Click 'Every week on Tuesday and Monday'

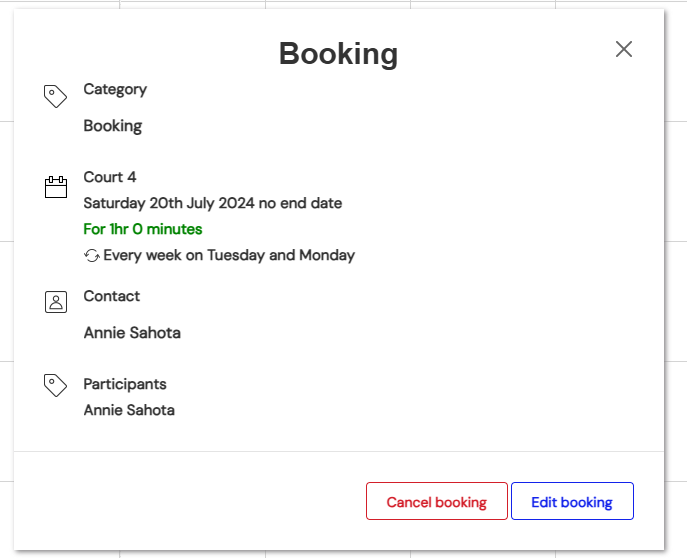pyautogui.click(x=229, y=255)
